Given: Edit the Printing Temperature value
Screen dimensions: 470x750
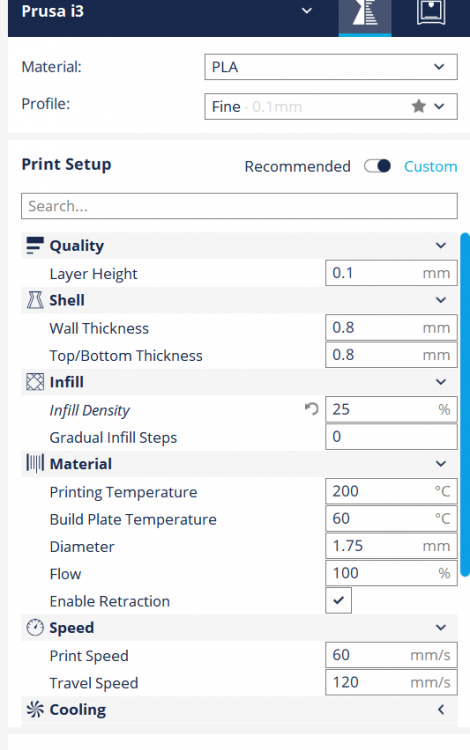Looking at the screenshot, I should (391, 491).
